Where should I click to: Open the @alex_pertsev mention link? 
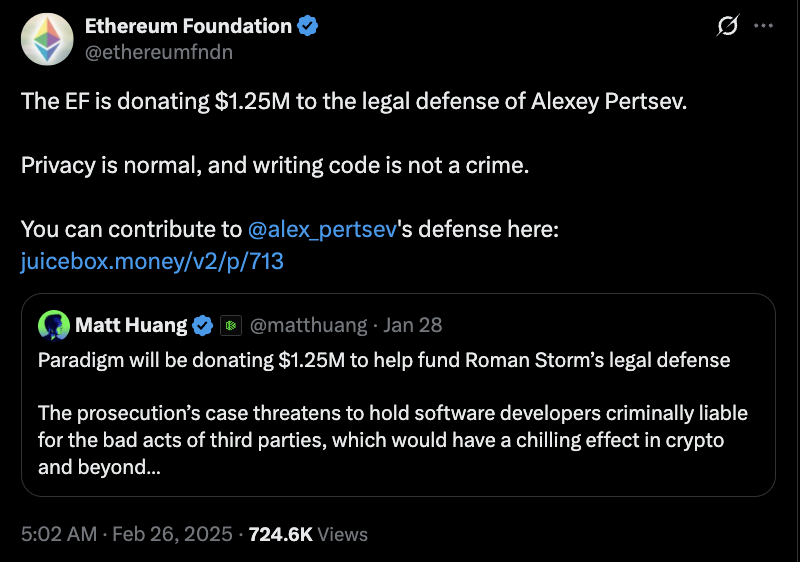click(x=322, y=229)
